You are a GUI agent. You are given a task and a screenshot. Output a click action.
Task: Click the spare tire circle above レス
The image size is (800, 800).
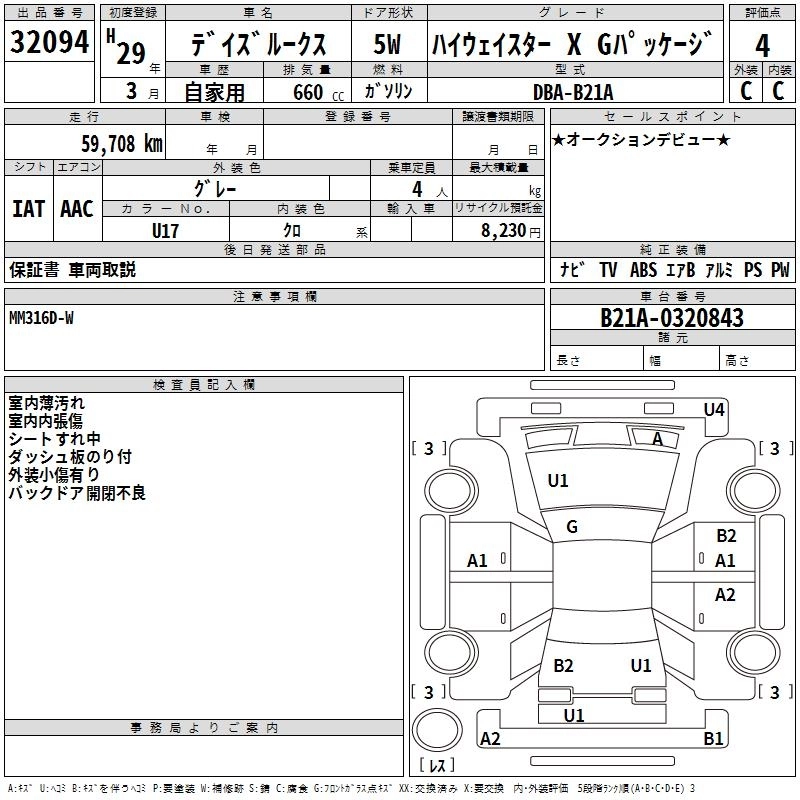point(437,728)
